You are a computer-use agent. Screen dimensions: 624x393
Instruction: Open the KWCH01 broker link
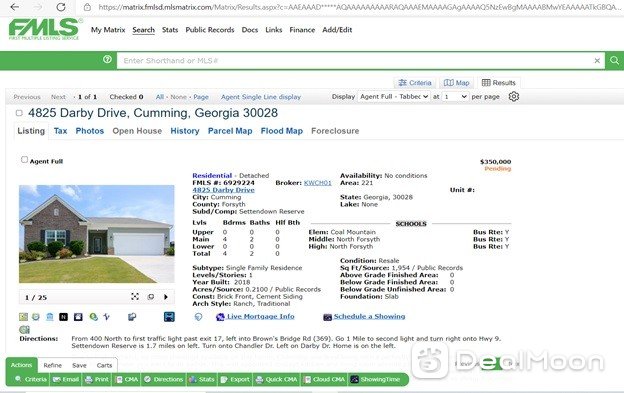(318, 183)
